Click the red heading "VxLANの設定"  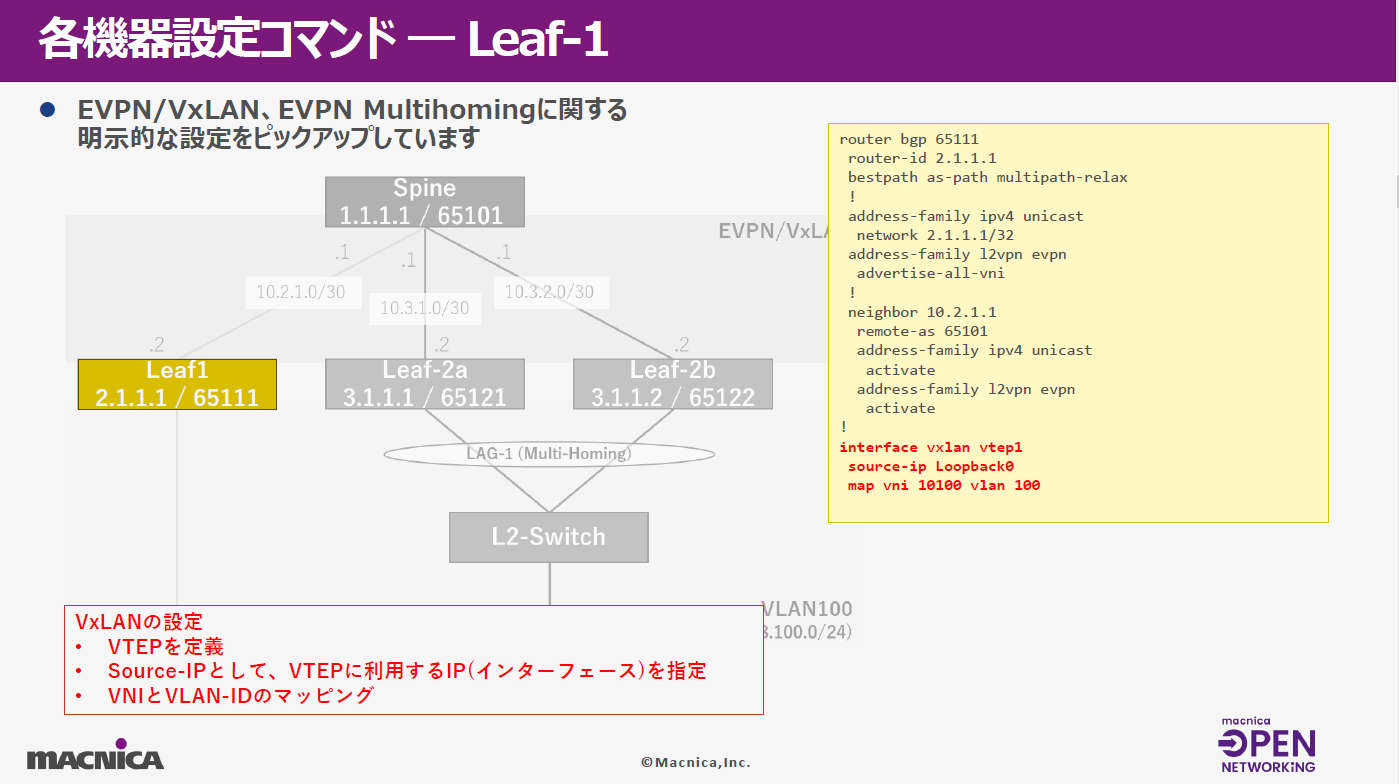[139, 622]
